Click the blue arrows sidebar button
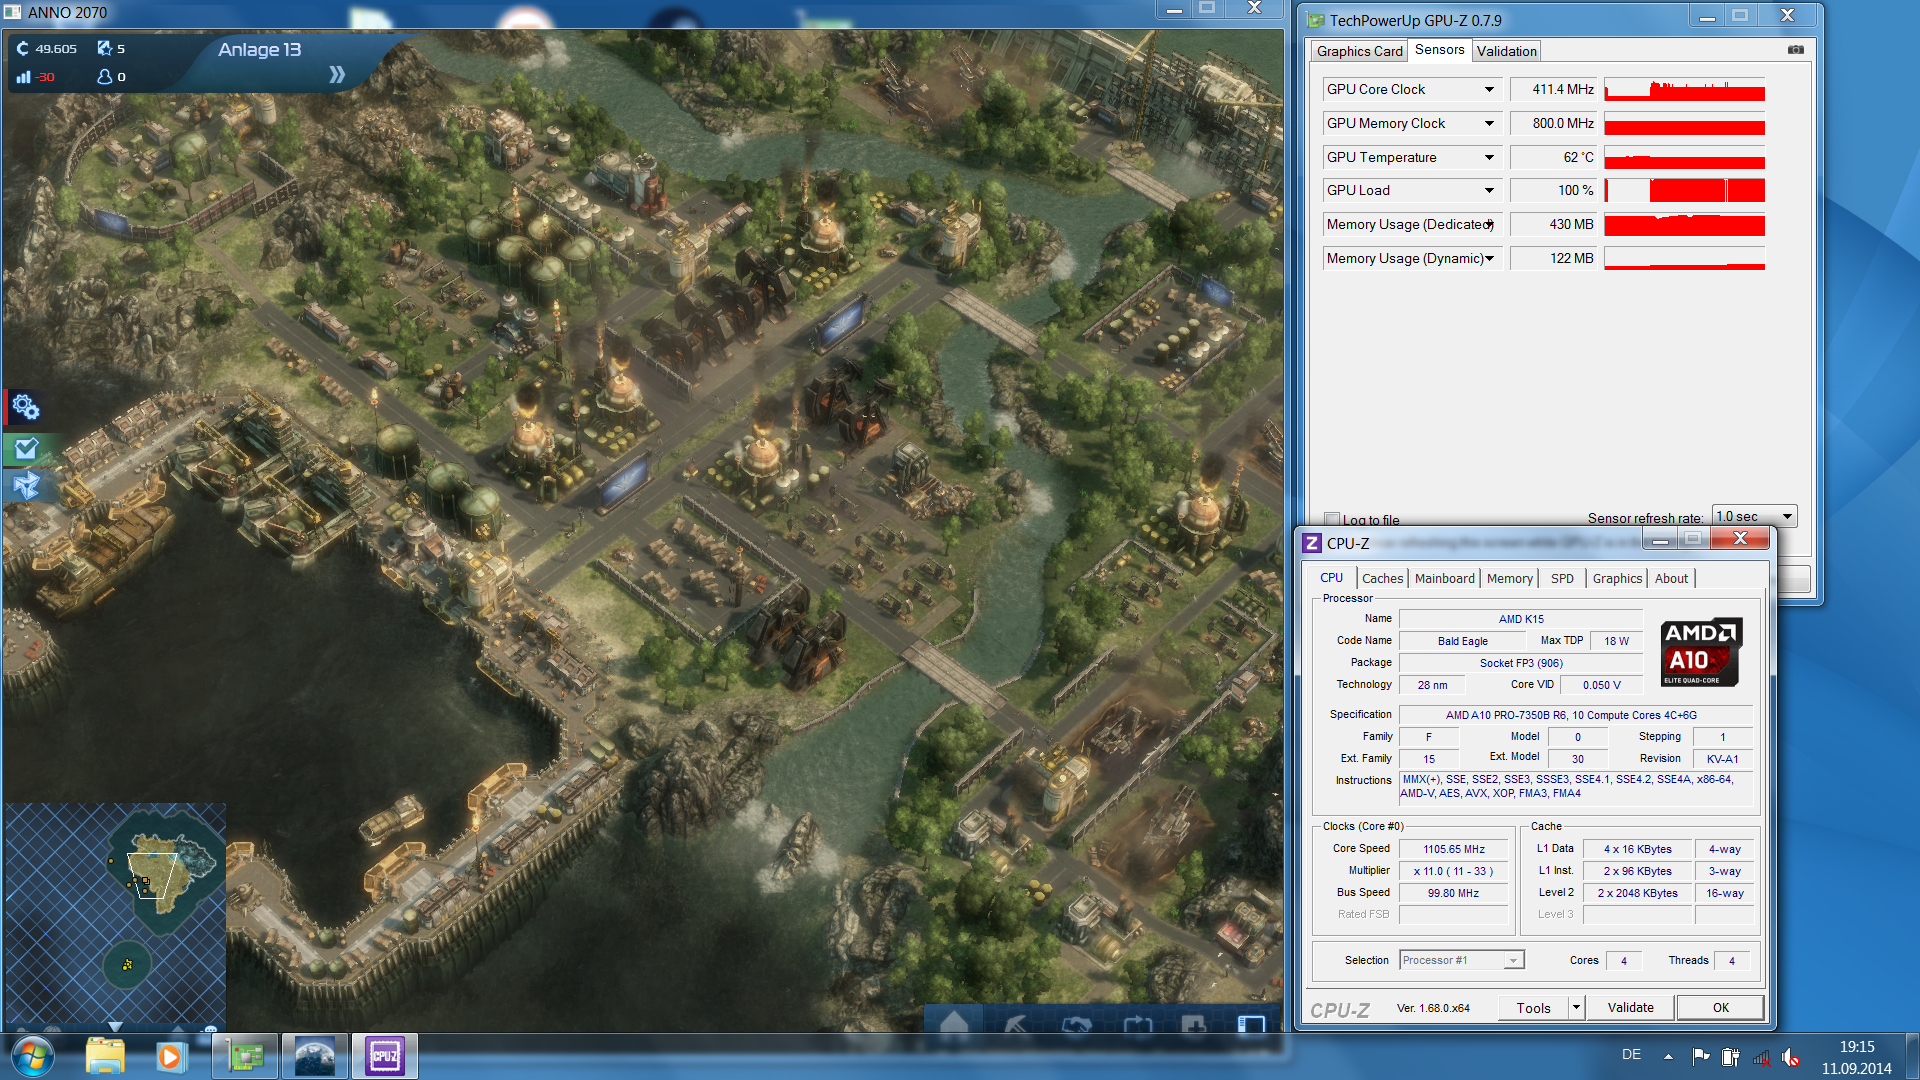1920x1080 pixels. pos(26,487)
